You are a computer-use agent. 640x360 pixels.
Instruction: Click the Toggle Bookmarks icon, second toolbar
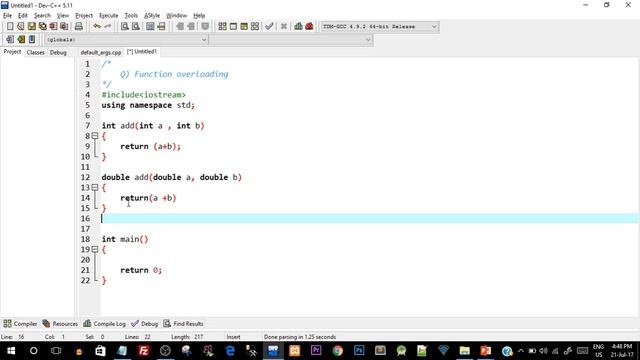tap(21, 40)
